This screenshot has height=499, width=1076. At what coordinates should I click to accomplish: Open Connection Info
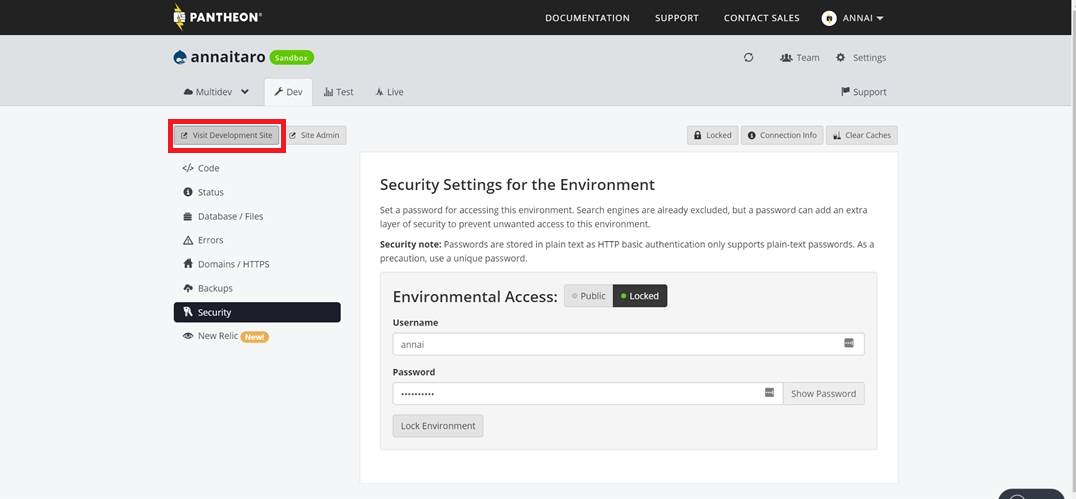[782, 135]
